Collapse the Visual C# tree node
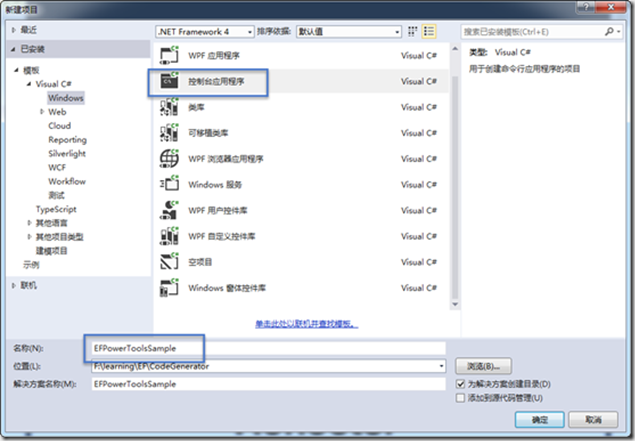The image size is (635, 441). tap(29, 84)
